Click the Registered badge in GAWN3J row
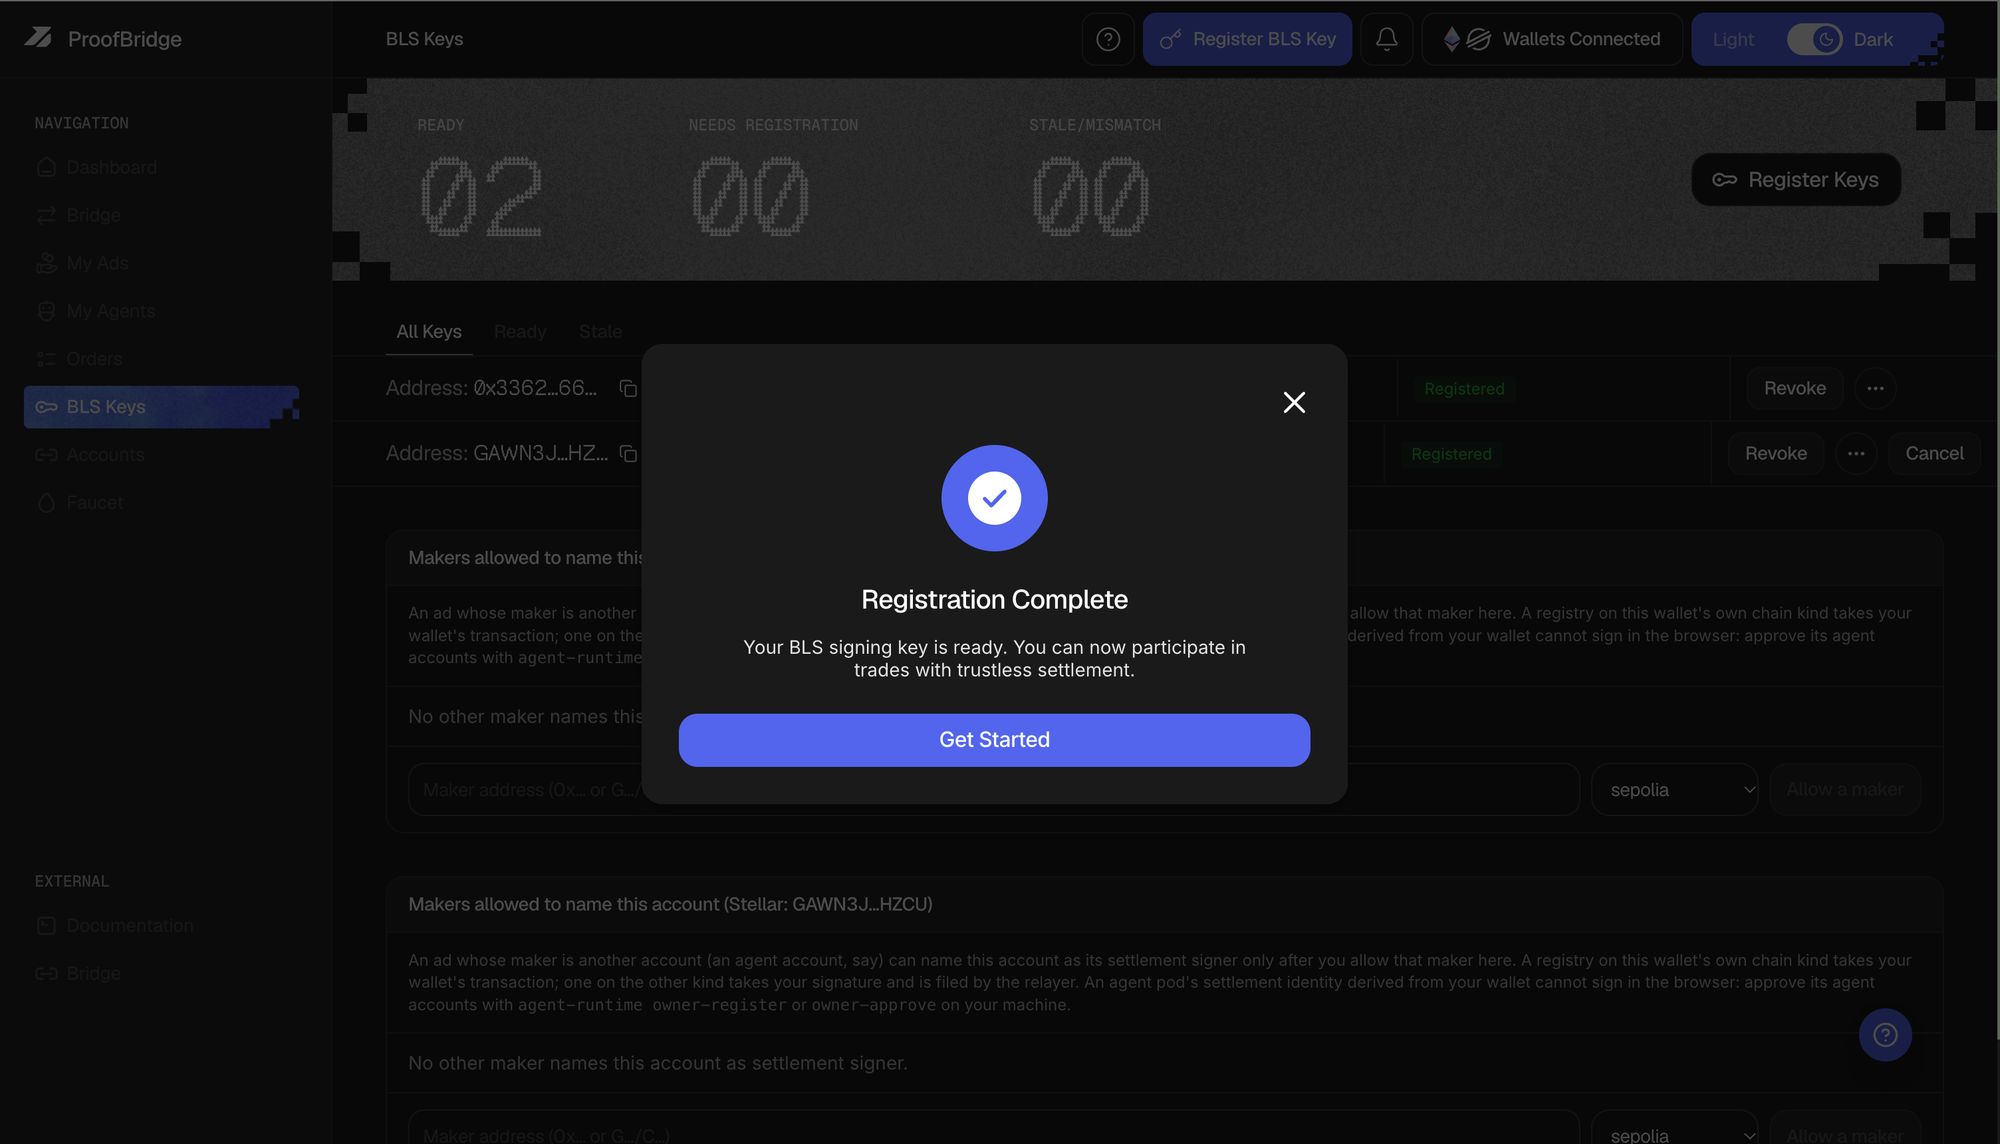2000x1144 pixels. click(x=1451, y=454)
